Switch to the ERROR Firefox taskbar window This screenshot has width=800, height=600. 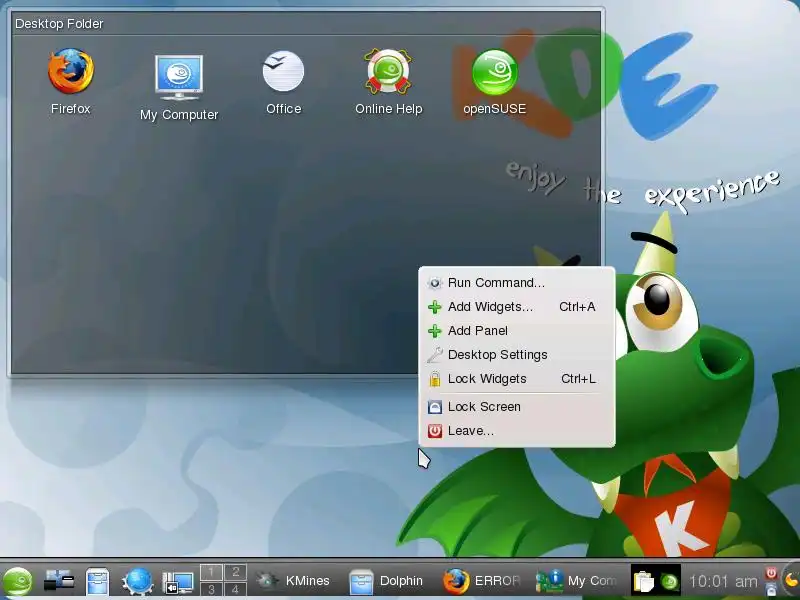click(481, 581)
